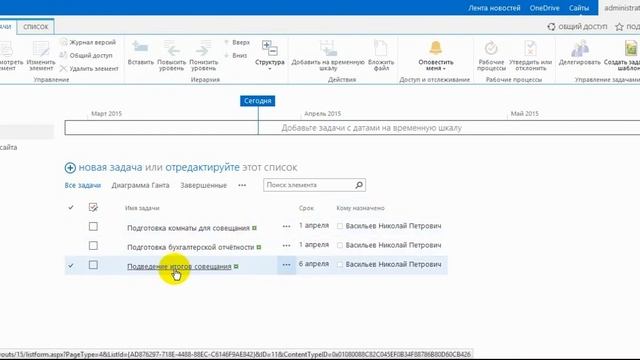Click assignee Васильев Николай Петрович in the Подведение итогов совещания row
The width and height of the screenshot is (640, 360).
click(393, 264)
